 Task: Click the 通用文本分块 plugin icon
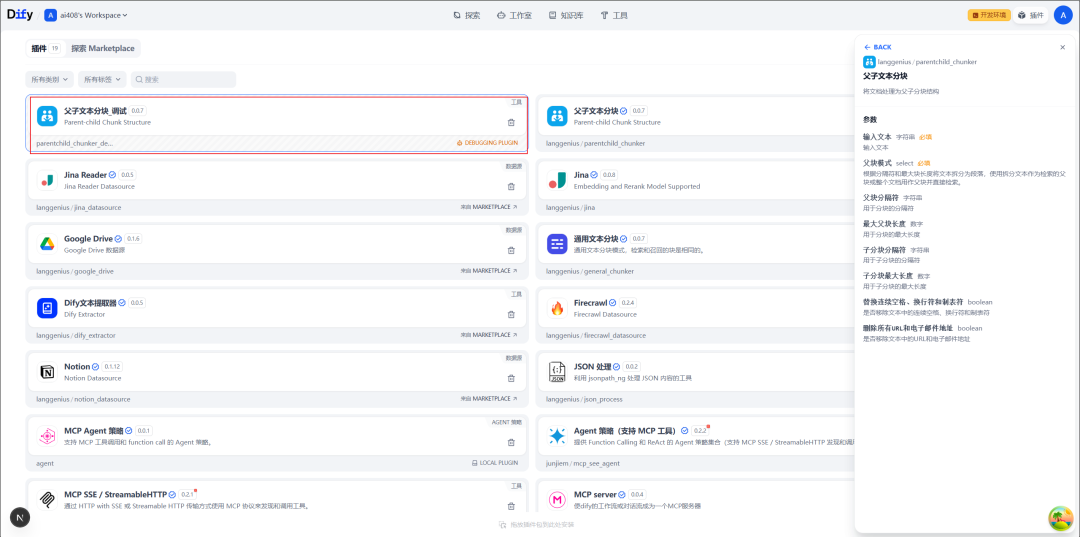coord(557,244)
